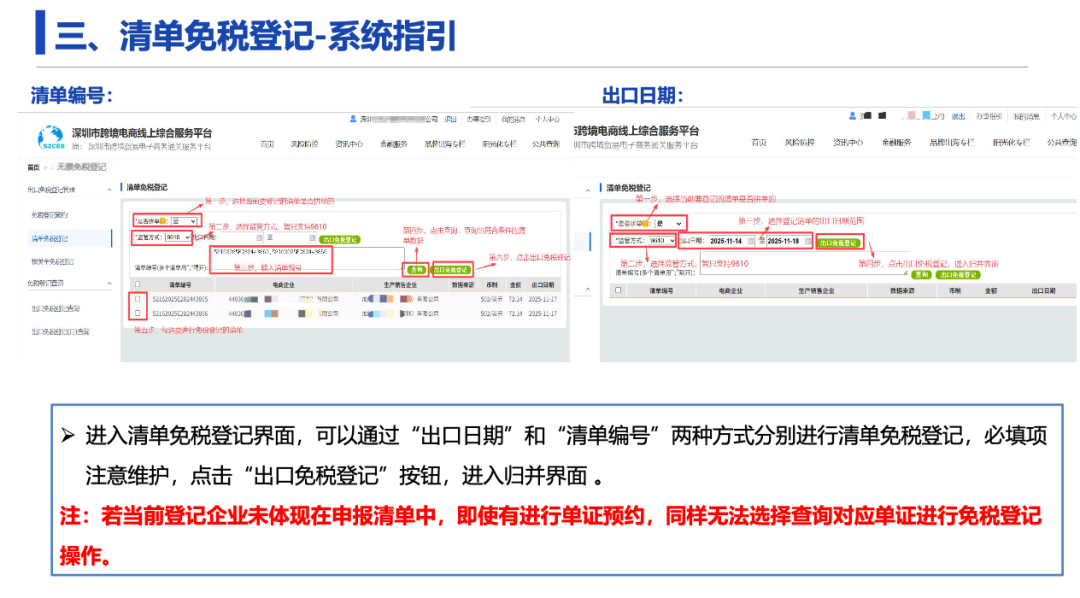Image resolution: width=1080 pixels, height=598 pixels.
Task: Click the SZCES platform logo in left screenshot
Action: 49,138
